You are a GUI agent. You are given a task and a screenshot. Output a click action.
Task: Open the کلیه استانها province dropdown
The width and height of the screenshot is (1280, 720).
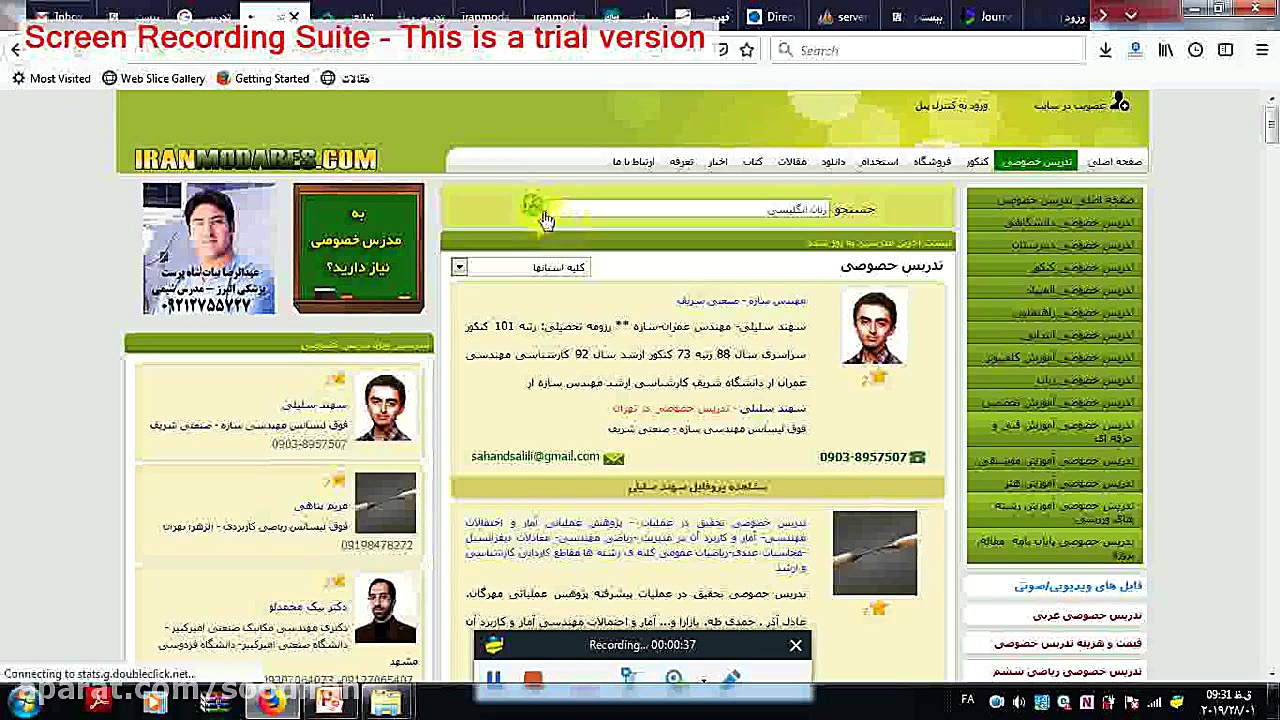[521, 267]
